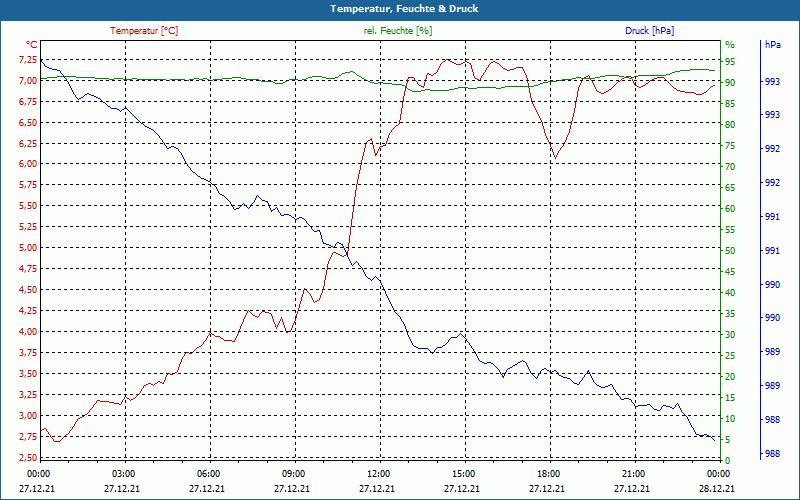This screenshot has height=500, width=800.
Task: Click the '25' humidity axis value
Action: [x=730, y=356]
